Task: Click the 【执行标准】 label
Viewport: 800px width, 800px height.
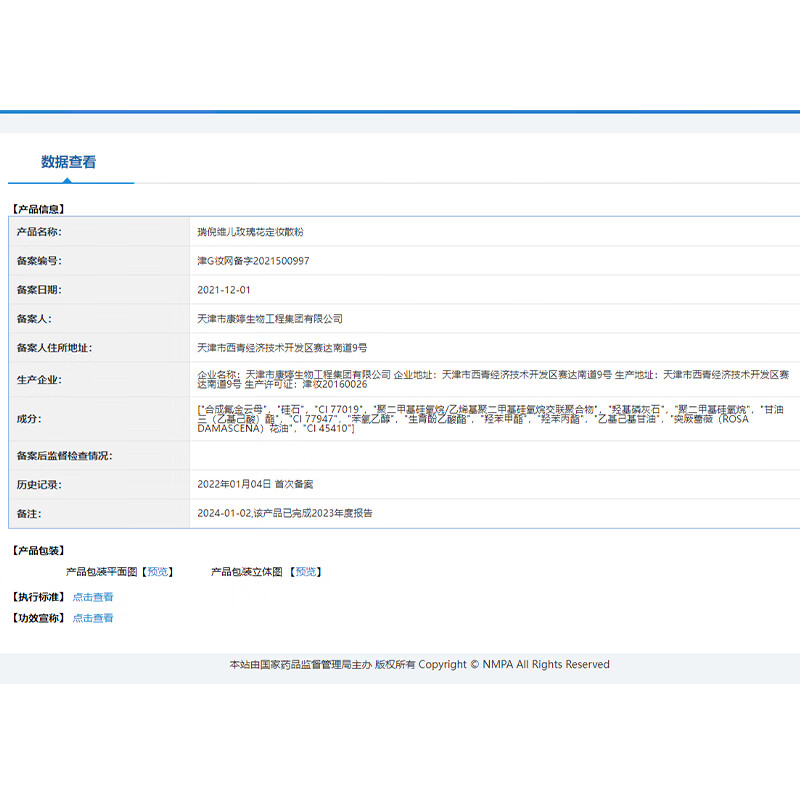Action: tap(38, 597)
